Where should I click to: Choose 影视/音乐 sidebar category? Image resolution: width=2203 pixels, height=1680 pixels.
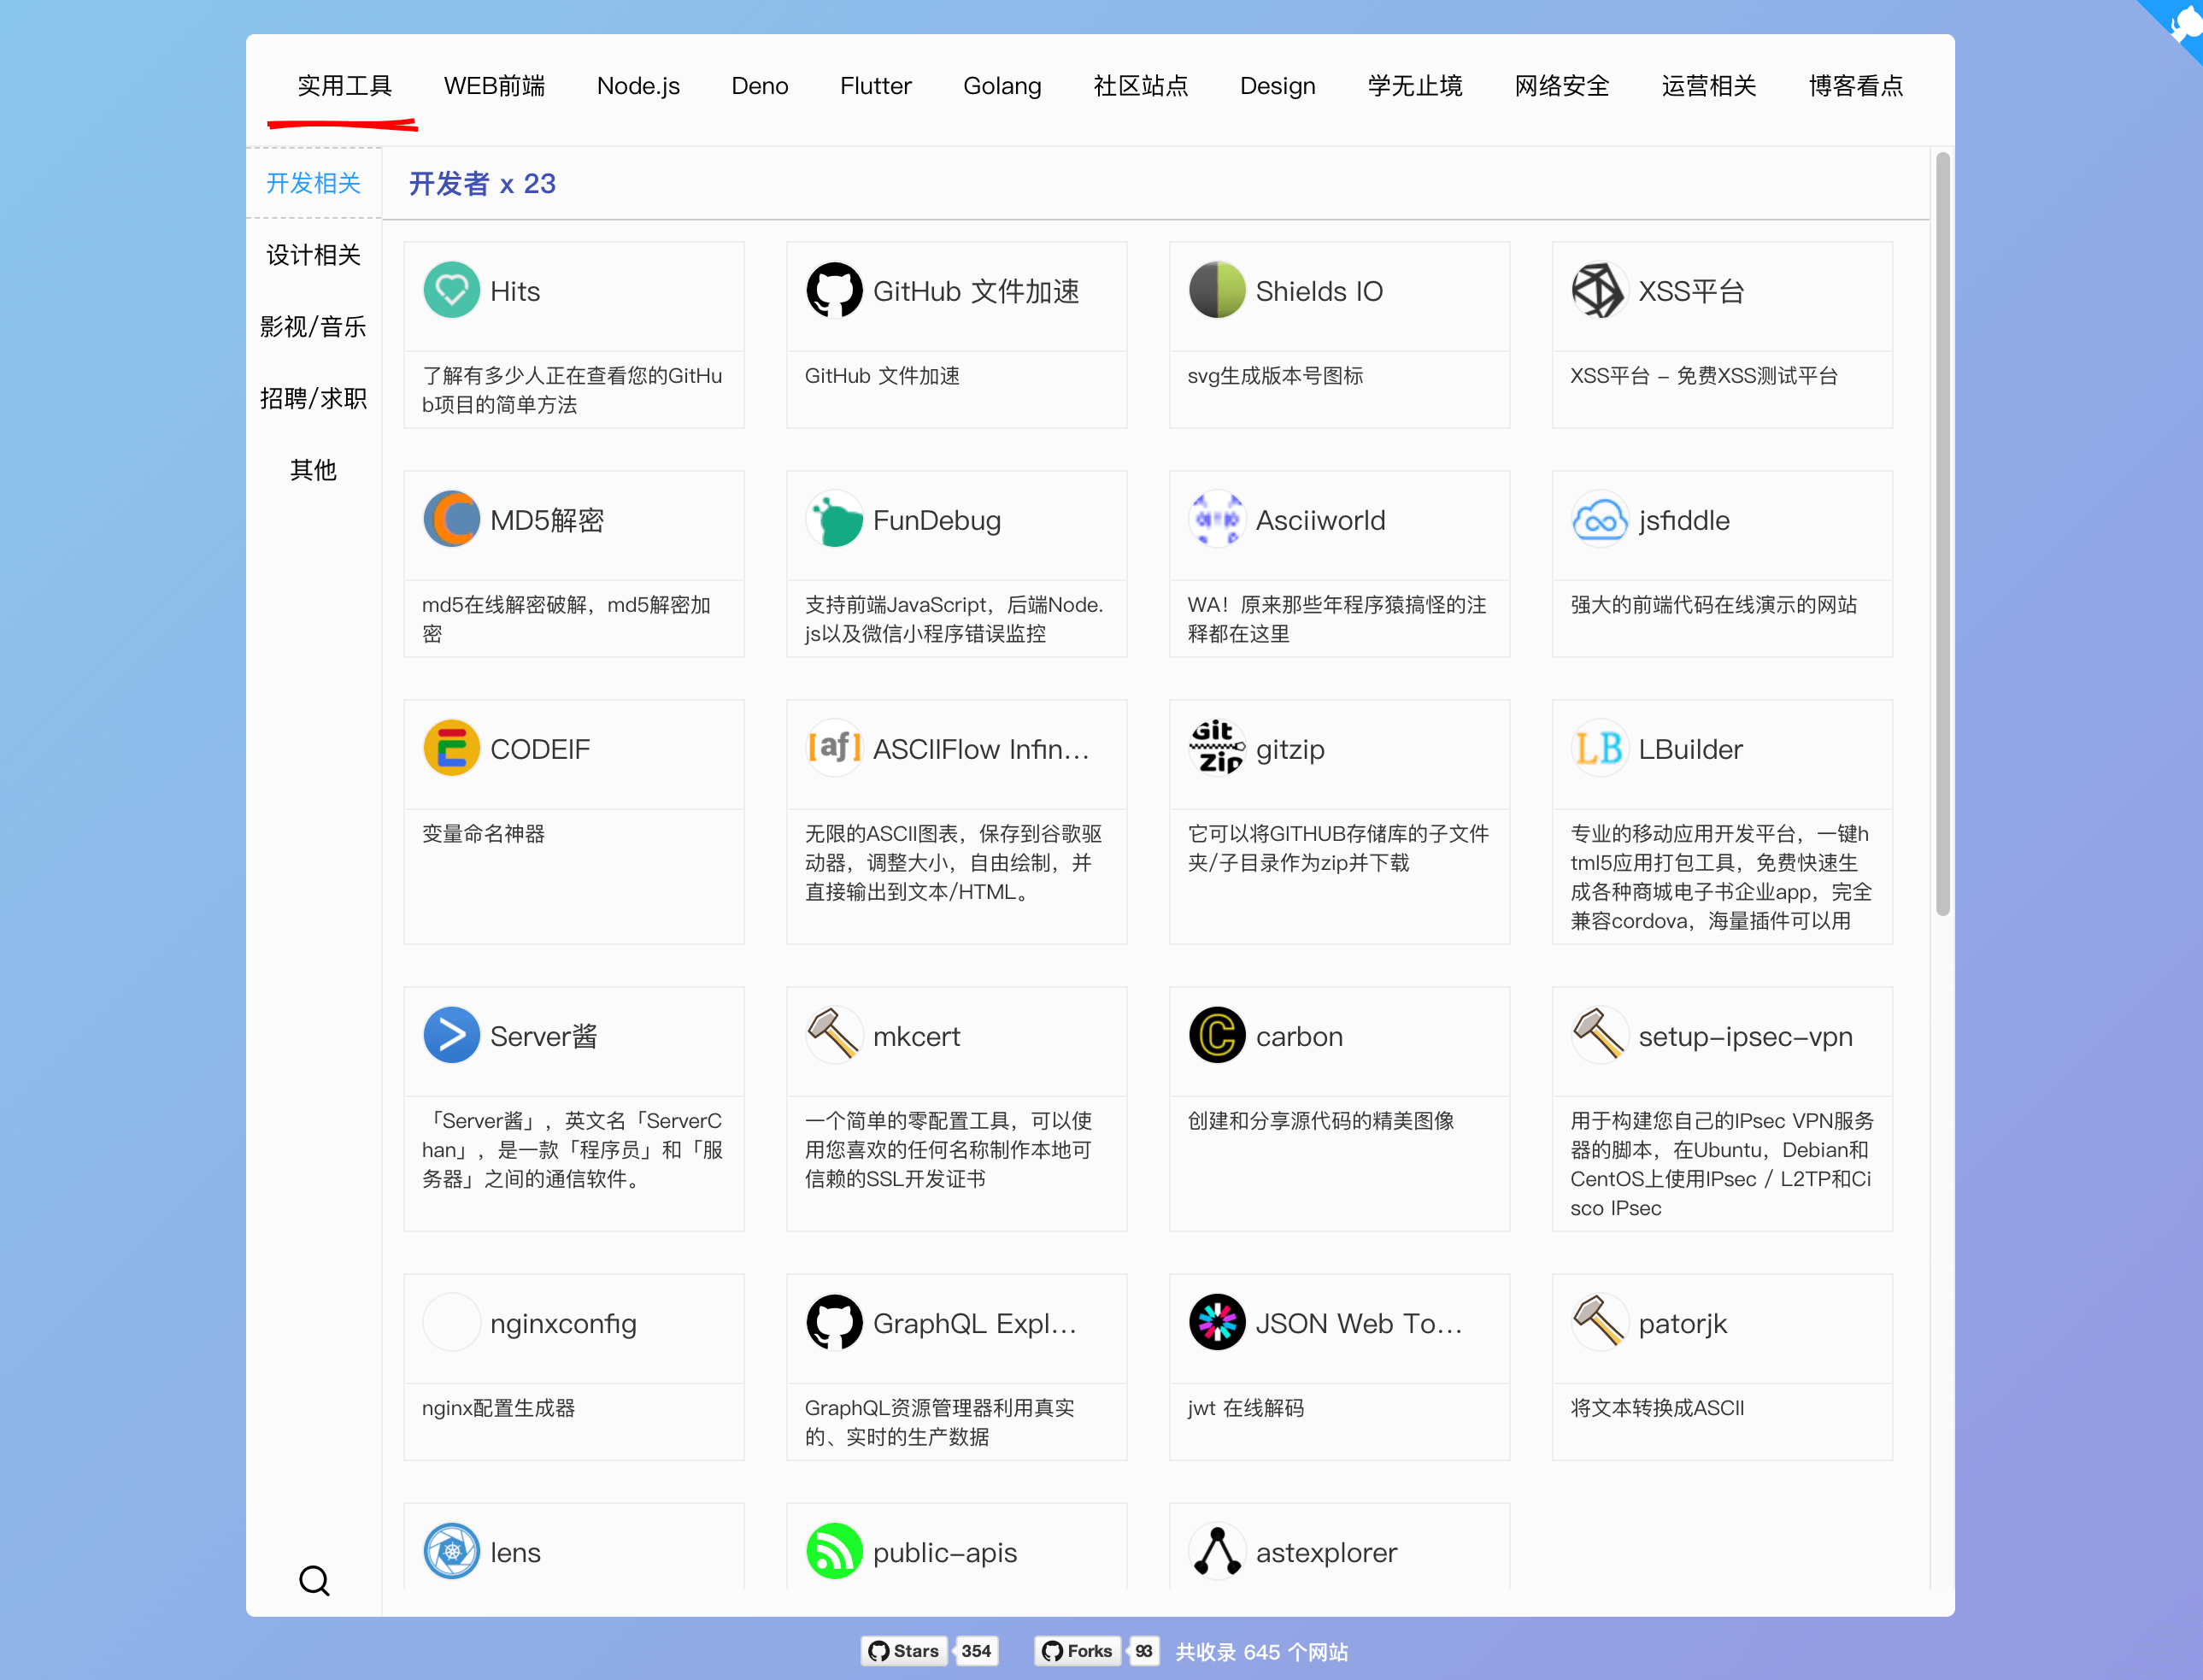coord(313,327)
